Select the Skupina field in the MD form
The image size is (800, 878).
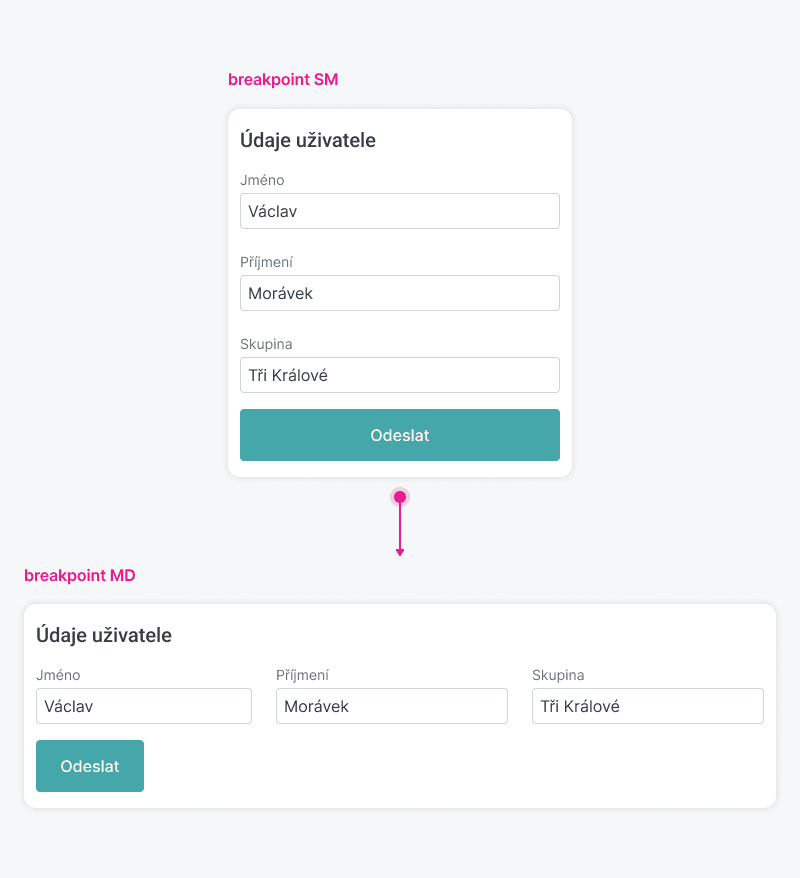point(647,706)
